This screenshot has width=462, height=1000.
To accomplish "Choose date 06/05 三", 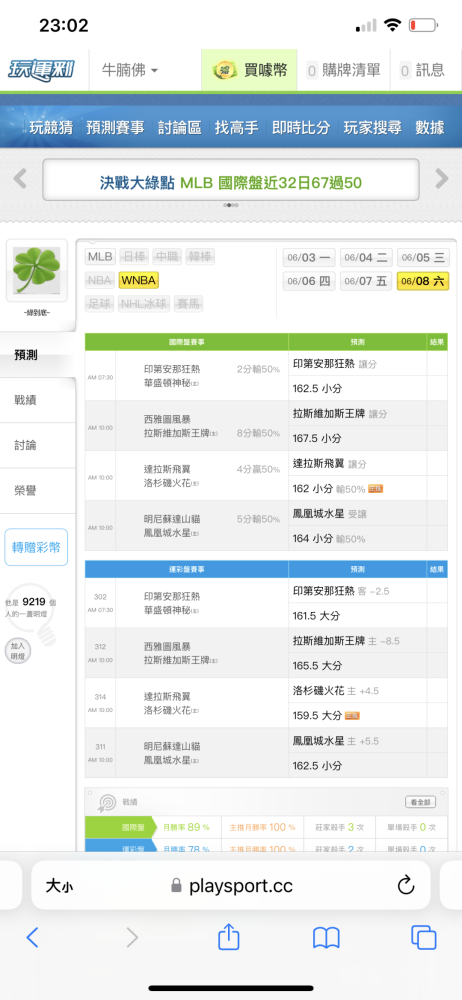I will (423, 258).
